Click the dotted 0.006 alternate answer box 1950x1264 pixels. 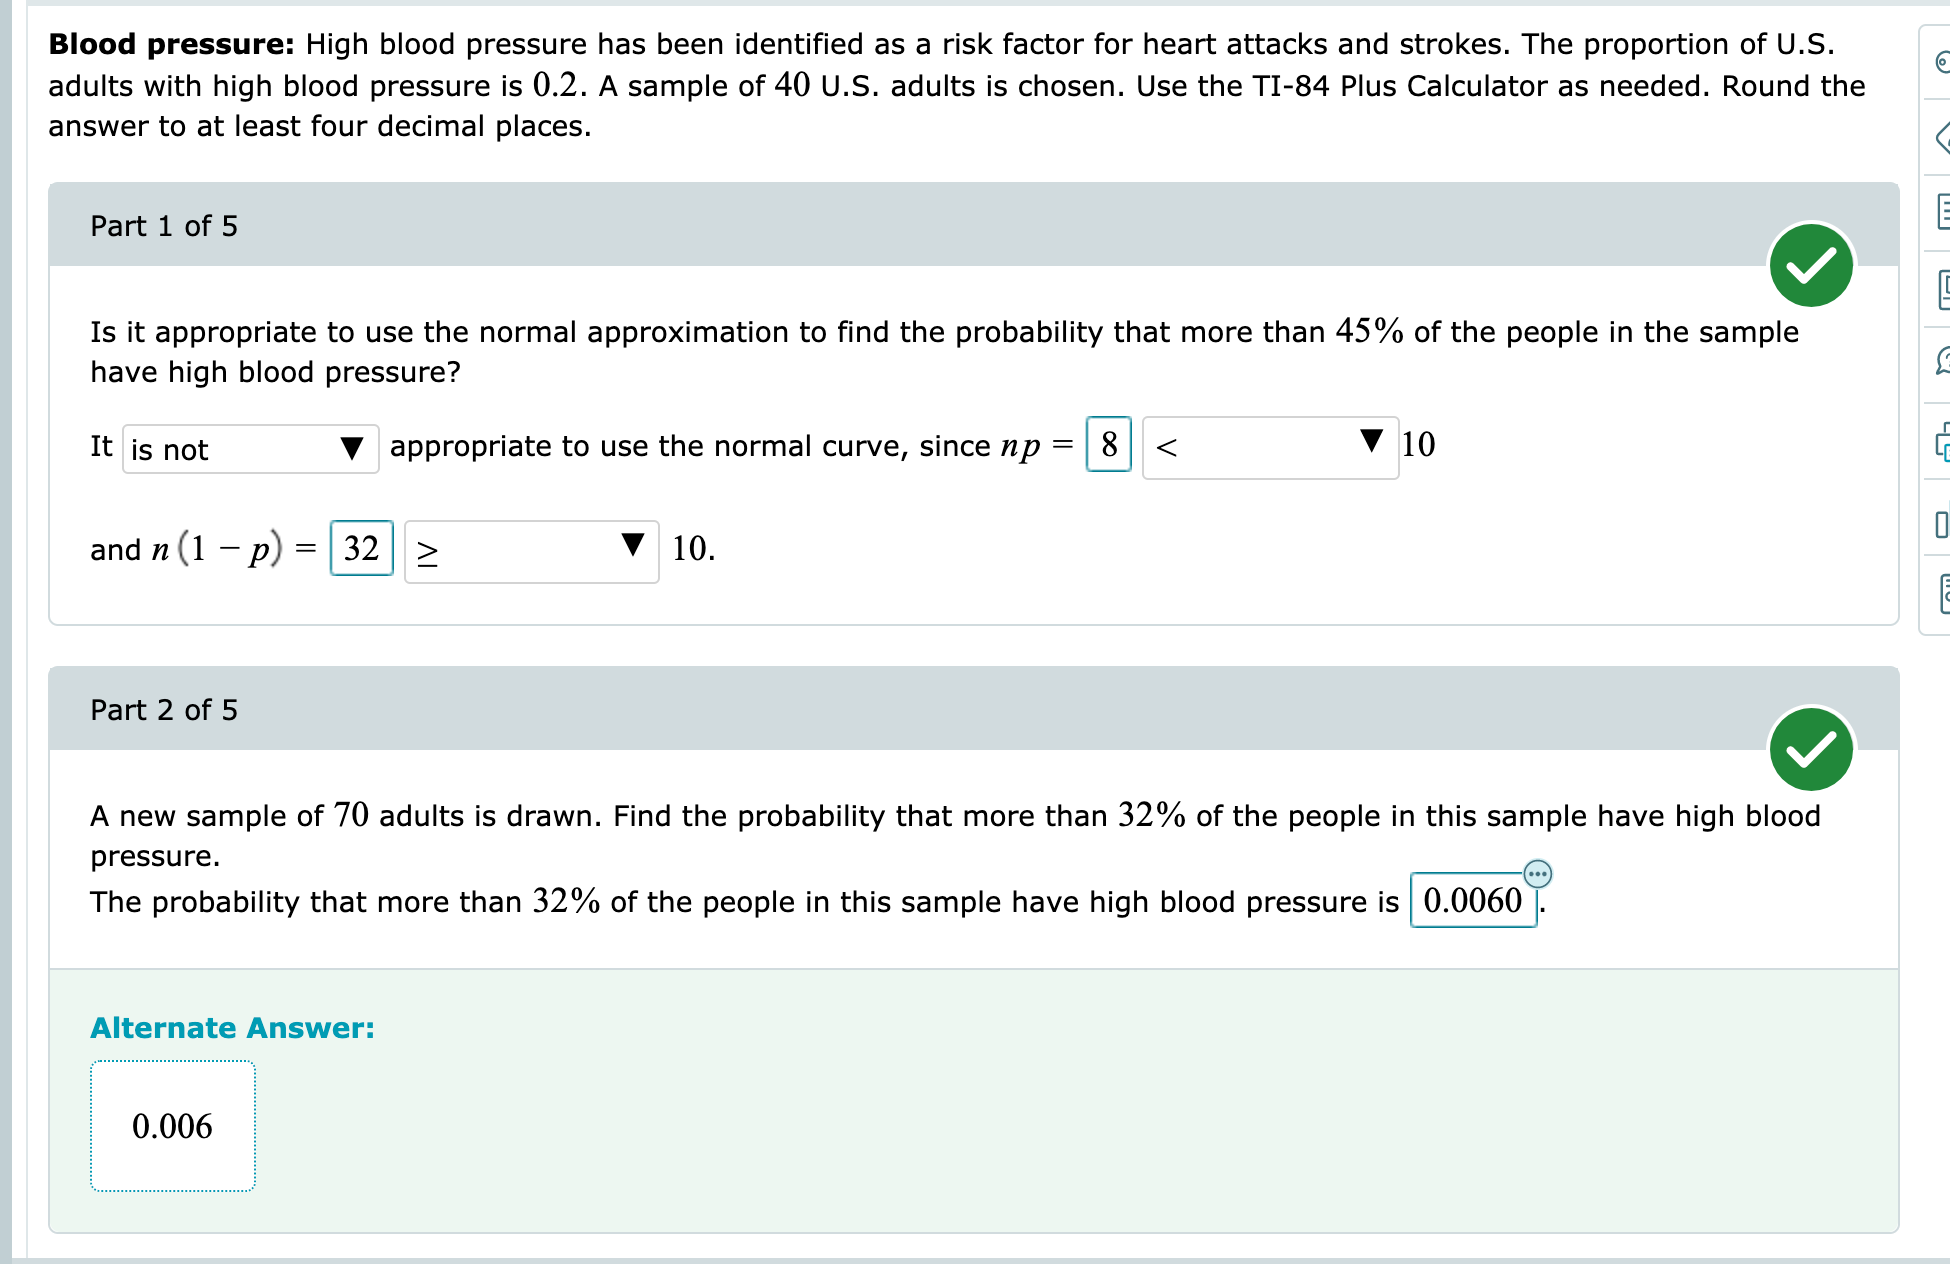(172, 1126)
